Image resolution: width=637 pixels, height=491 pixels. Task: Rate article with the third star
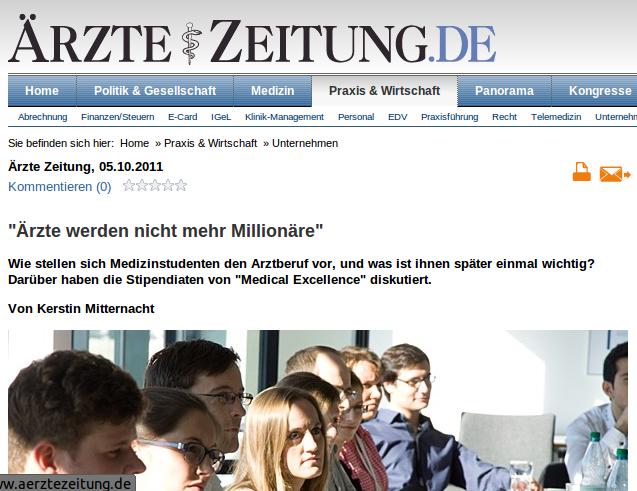(155, 186)
